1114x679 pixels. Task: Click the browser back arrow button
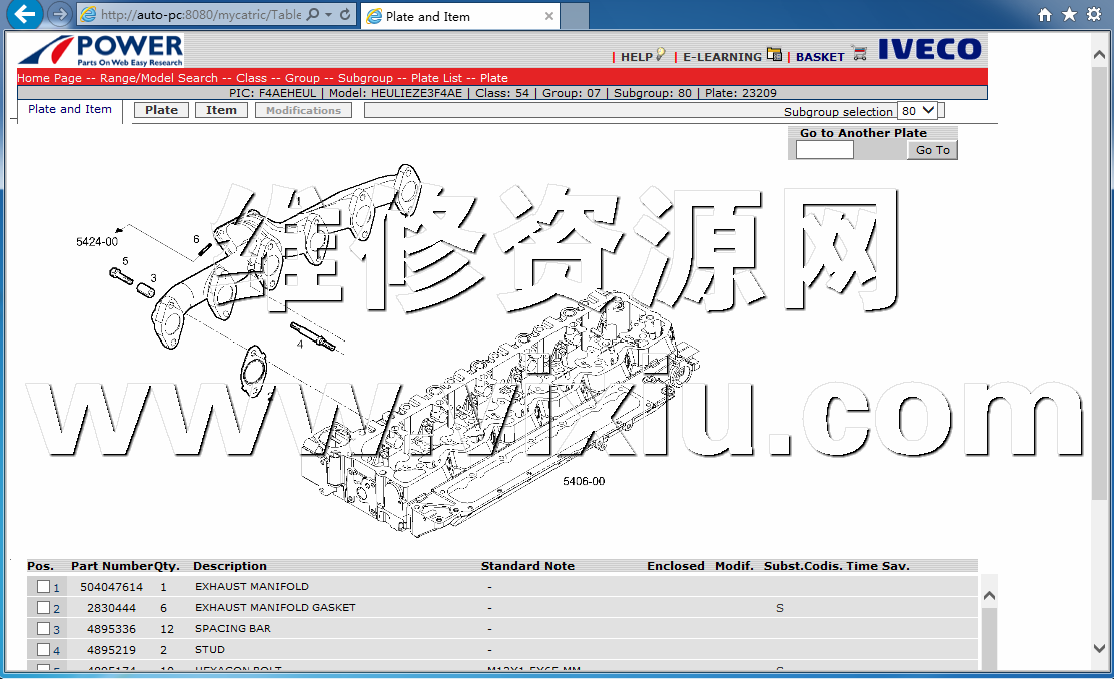24,14
